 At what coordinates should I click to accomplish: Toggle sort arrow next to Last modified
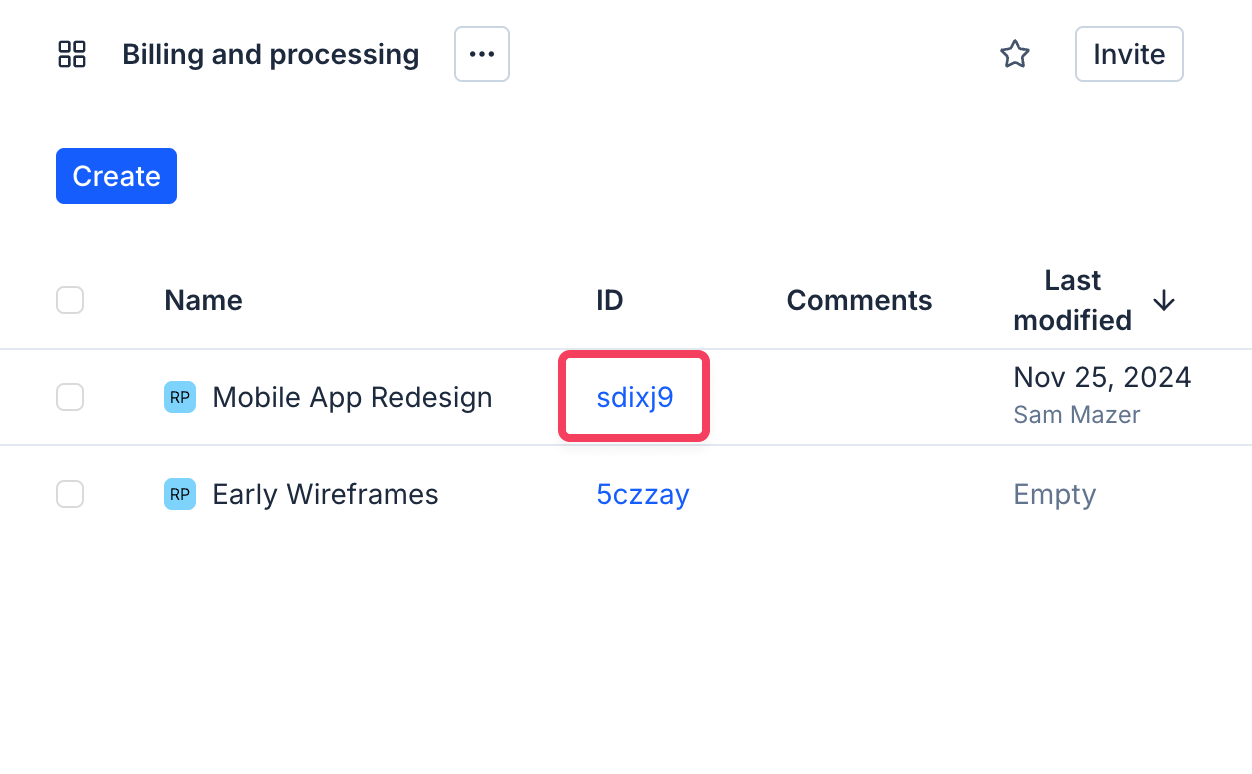tap(1163, 300)
